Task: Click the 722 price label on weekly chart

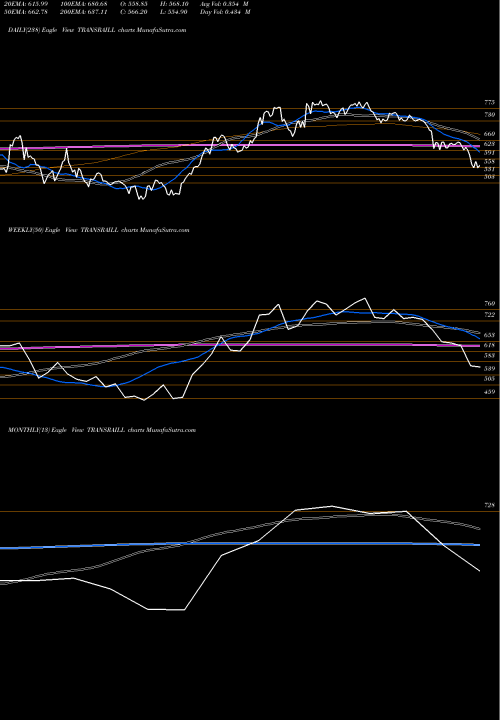Action: [489, 315]
